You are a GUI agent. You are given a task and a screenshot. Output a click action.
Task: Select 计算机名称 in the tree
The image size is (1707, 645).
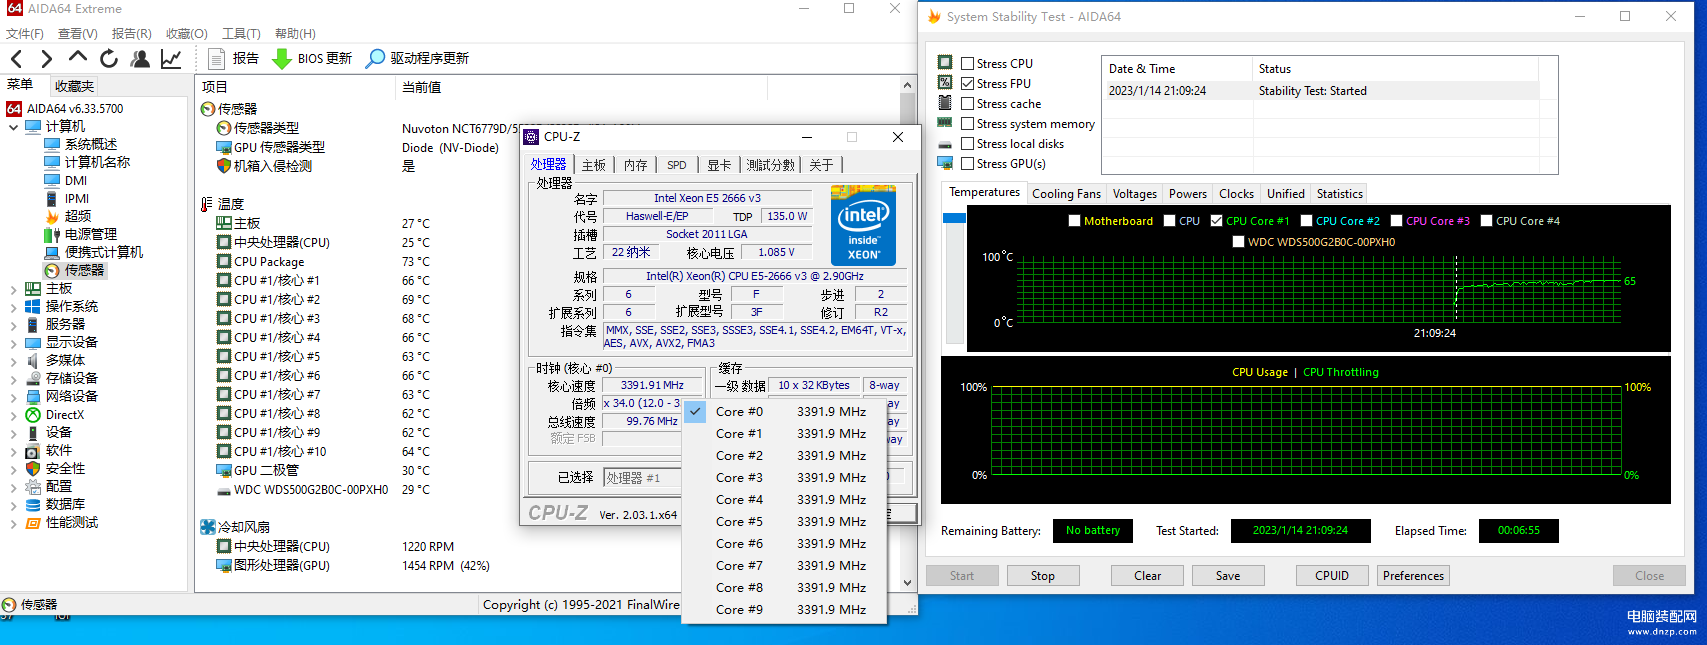pyautogui.click(x=97, y=163)
